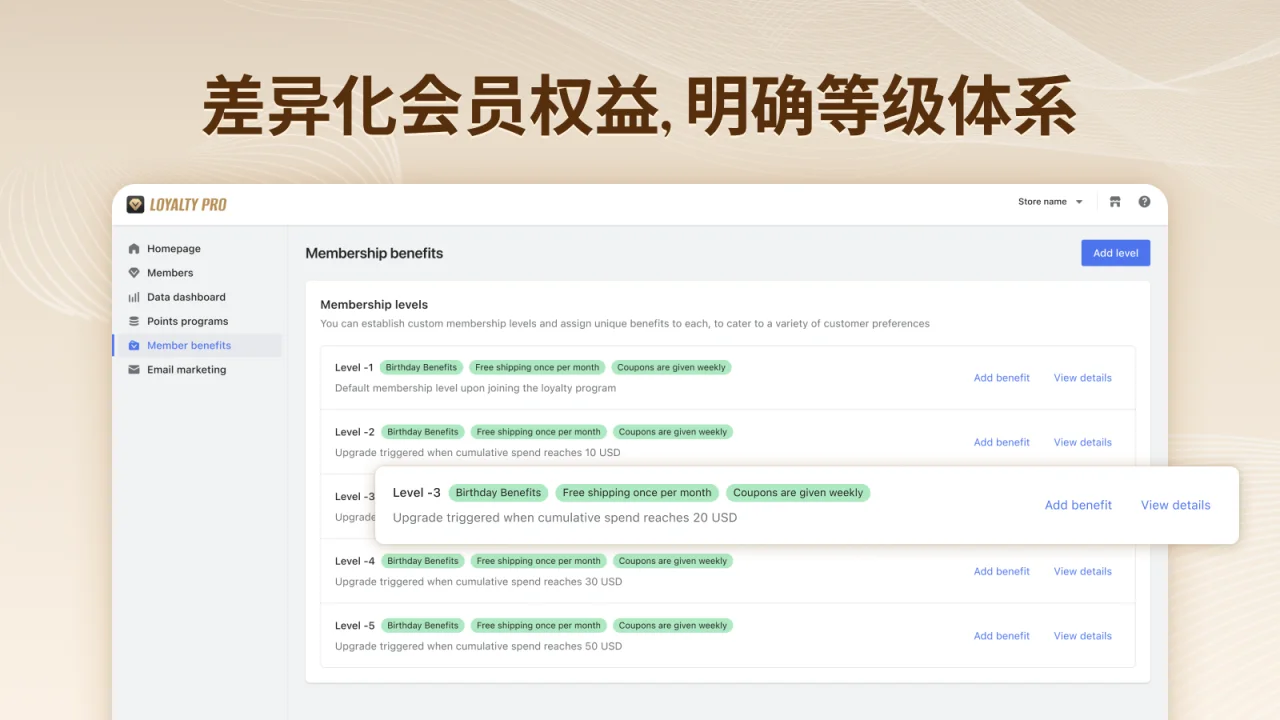The width and height of the screenshot is (1280, 720).
Task: Open the storefront icon in header
Action: pyautogui.click(x=1115, y=202)
